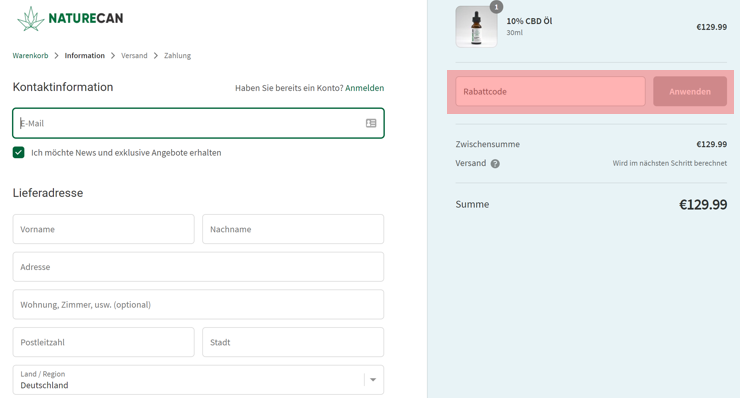Click the Naturecan logo
This screenshot has height=398, width=740.
[70, 18]
